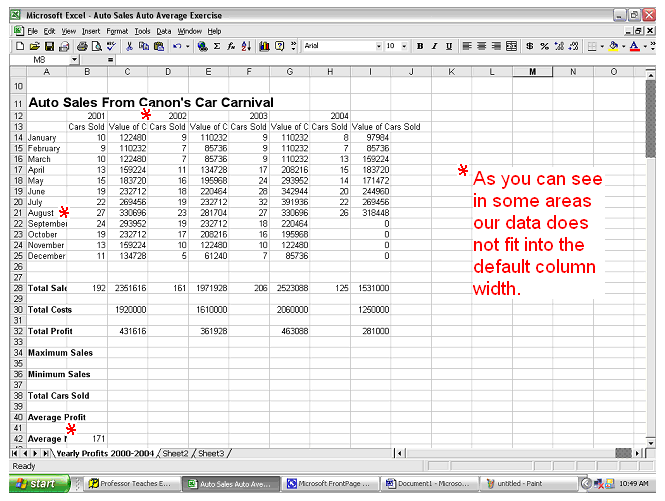Open the Print Preview tool
This screenshot has width=665, height=501.
[96, 46]
